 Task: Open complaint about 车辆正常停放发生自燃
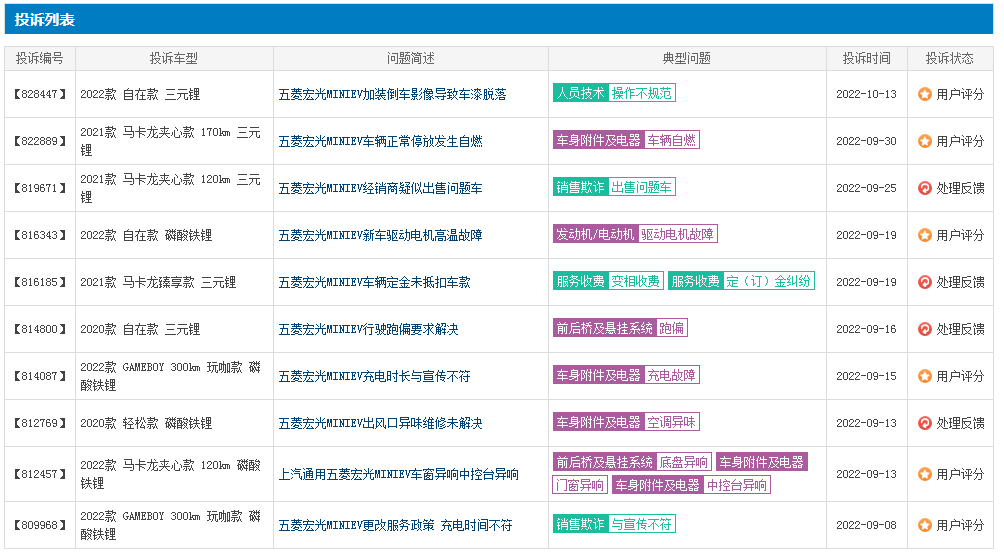click(380, 141)
